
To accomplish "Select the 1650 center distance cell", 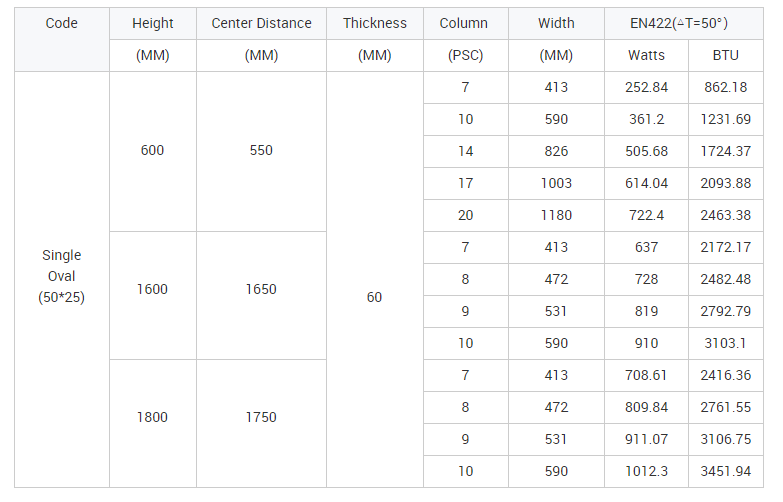I will (261, 295).
